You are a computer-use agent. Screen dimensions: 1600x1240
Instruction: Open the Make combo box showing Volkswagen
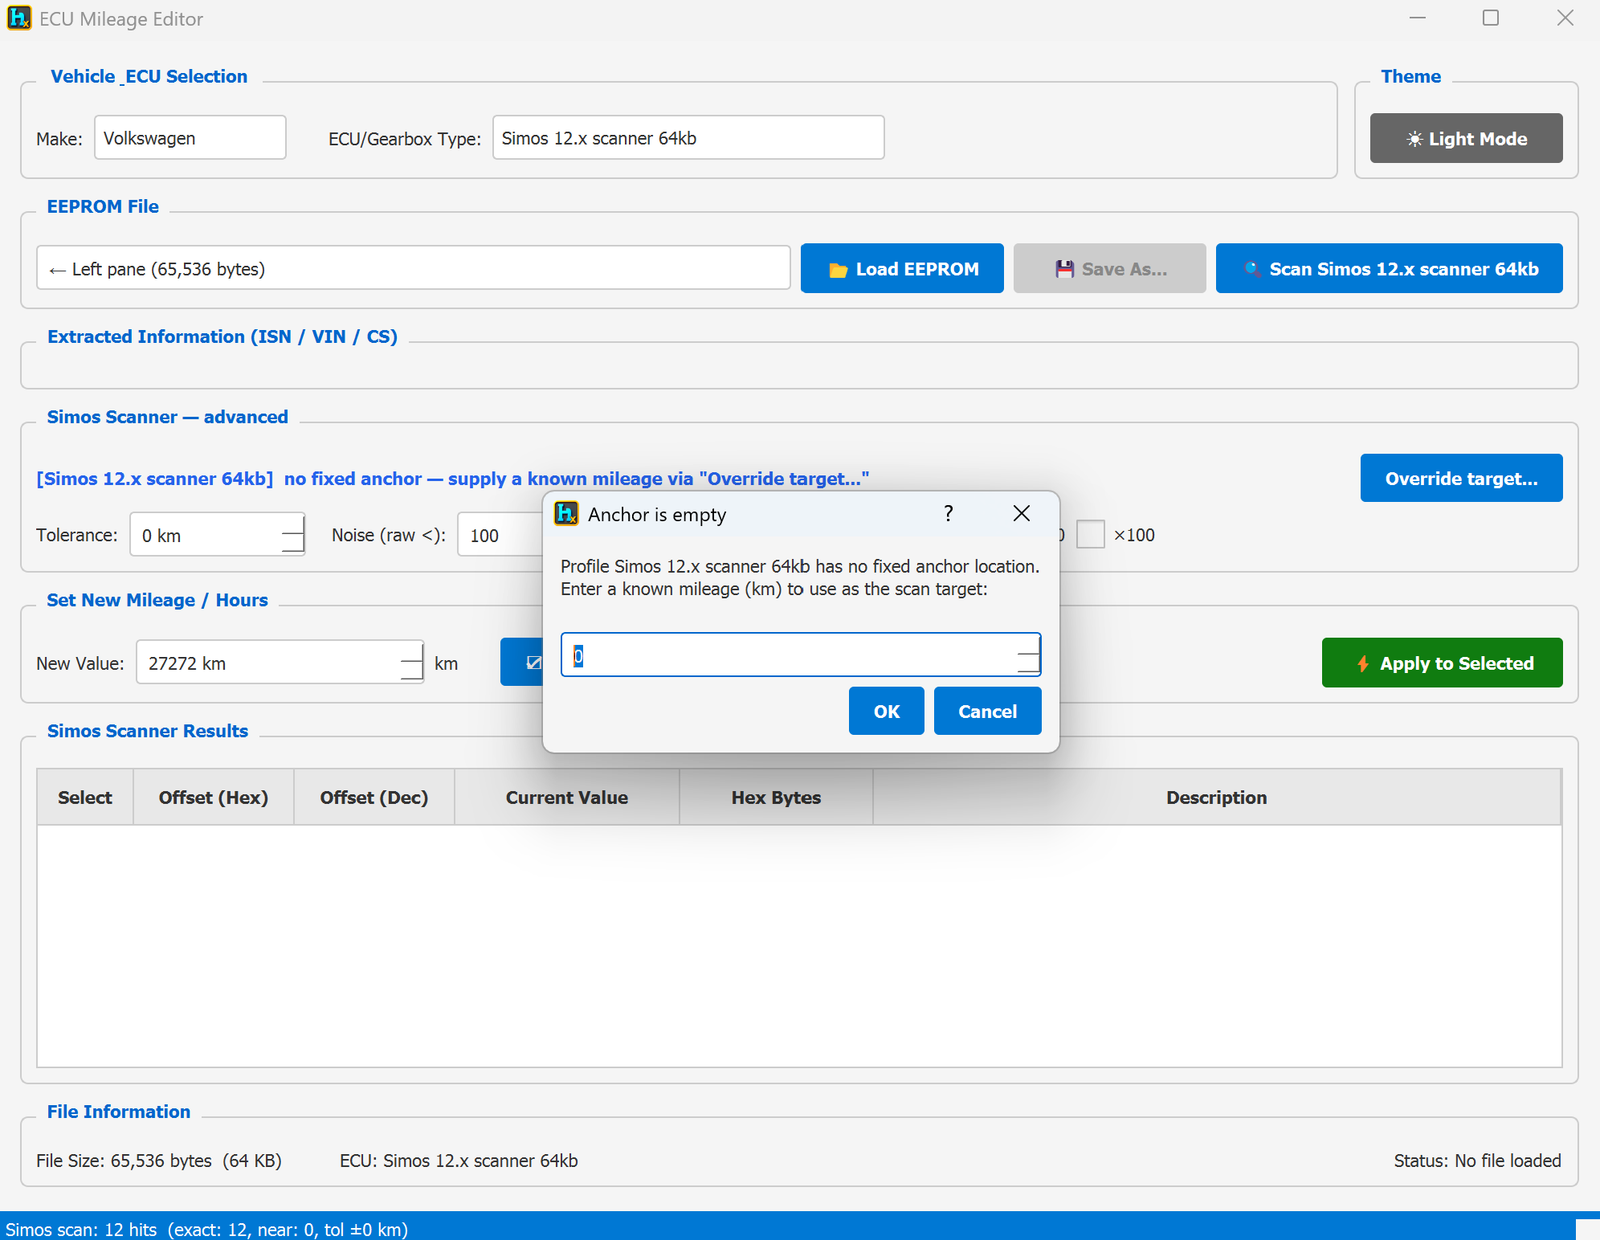190,137
